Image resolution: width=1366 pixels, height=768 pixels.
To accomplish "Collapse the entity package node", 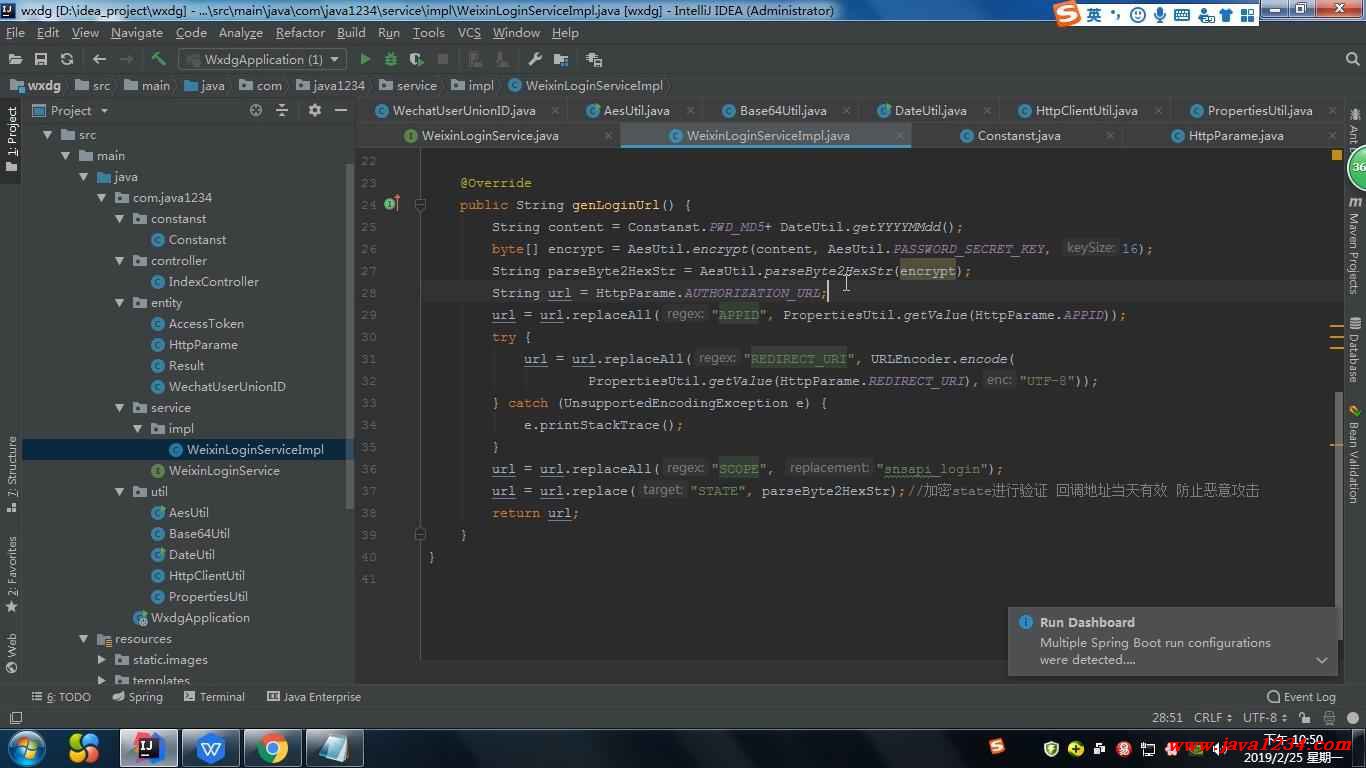I will (x=119, y=303).
